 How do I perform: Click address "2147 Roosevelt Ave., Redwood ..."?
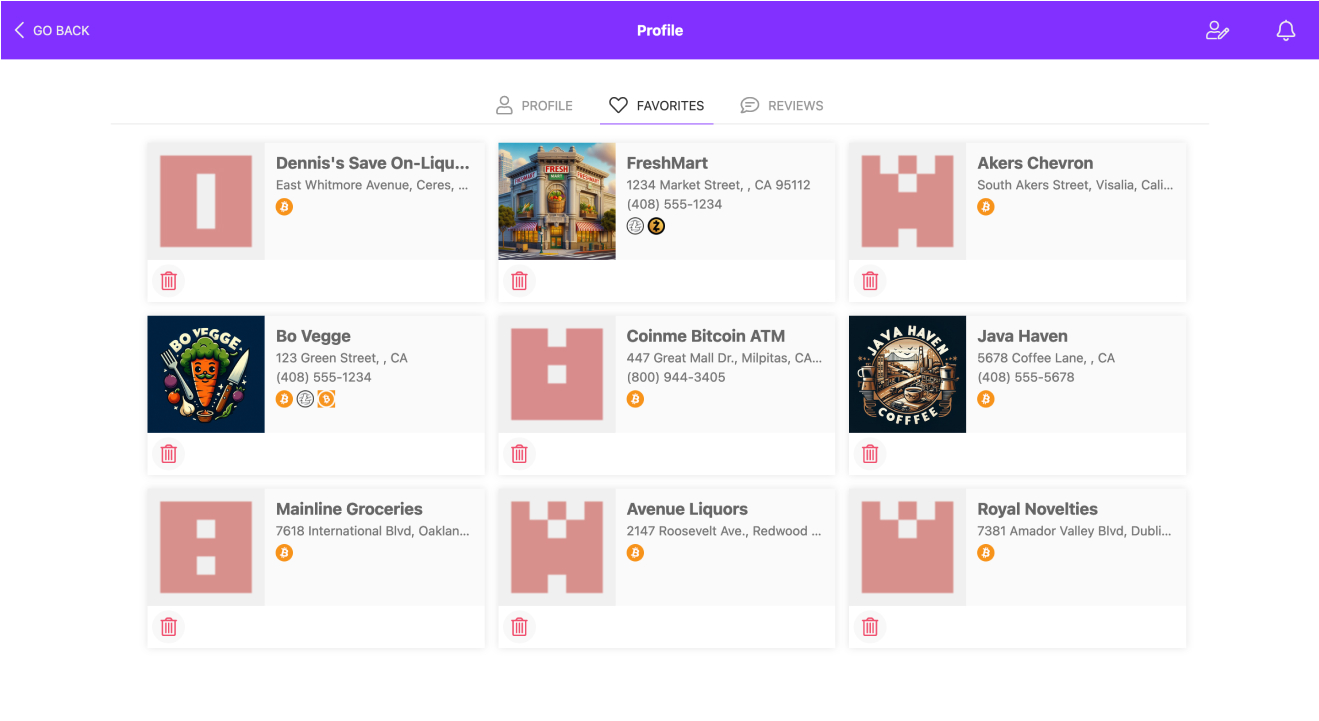pos(724,531)
